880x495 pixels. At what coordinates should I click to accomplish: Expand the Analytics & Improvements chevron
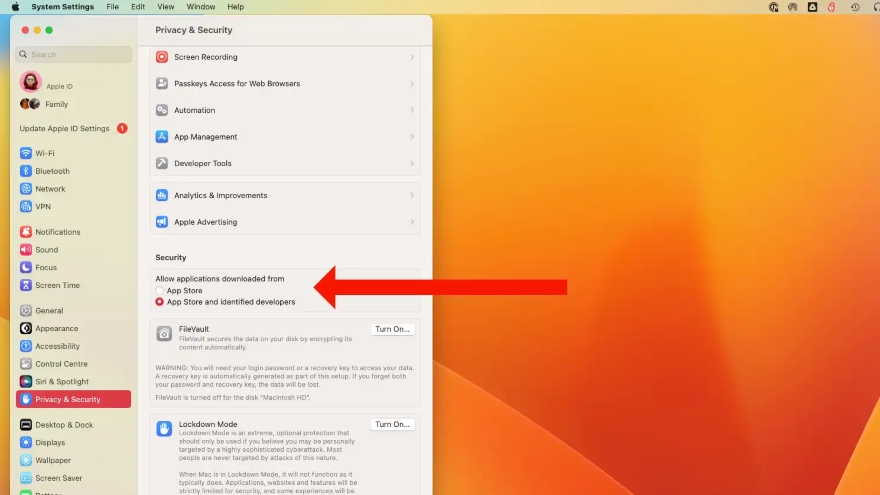(x=411, y=196)
